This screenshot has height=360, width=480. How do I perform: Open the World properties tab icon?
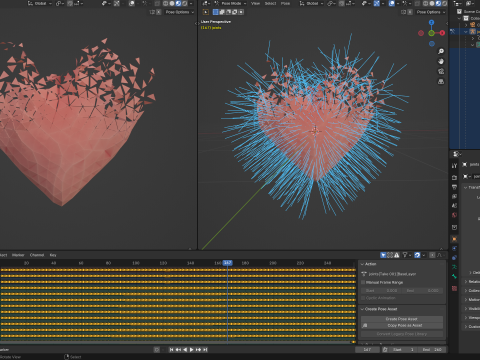pos(454,215)
